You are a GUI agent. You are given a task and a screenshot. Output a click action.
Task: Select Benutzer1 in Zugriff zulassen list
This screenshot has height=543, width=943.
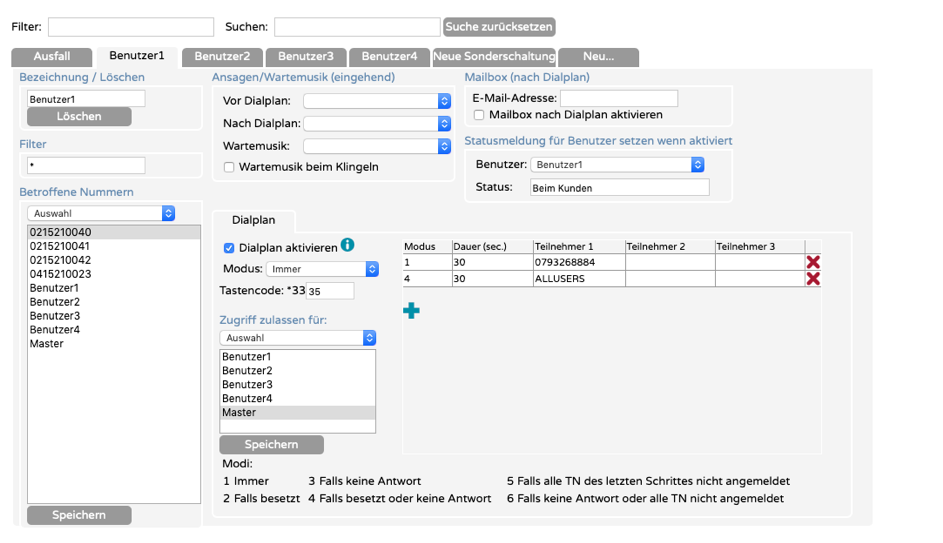(x=298, y=357)
